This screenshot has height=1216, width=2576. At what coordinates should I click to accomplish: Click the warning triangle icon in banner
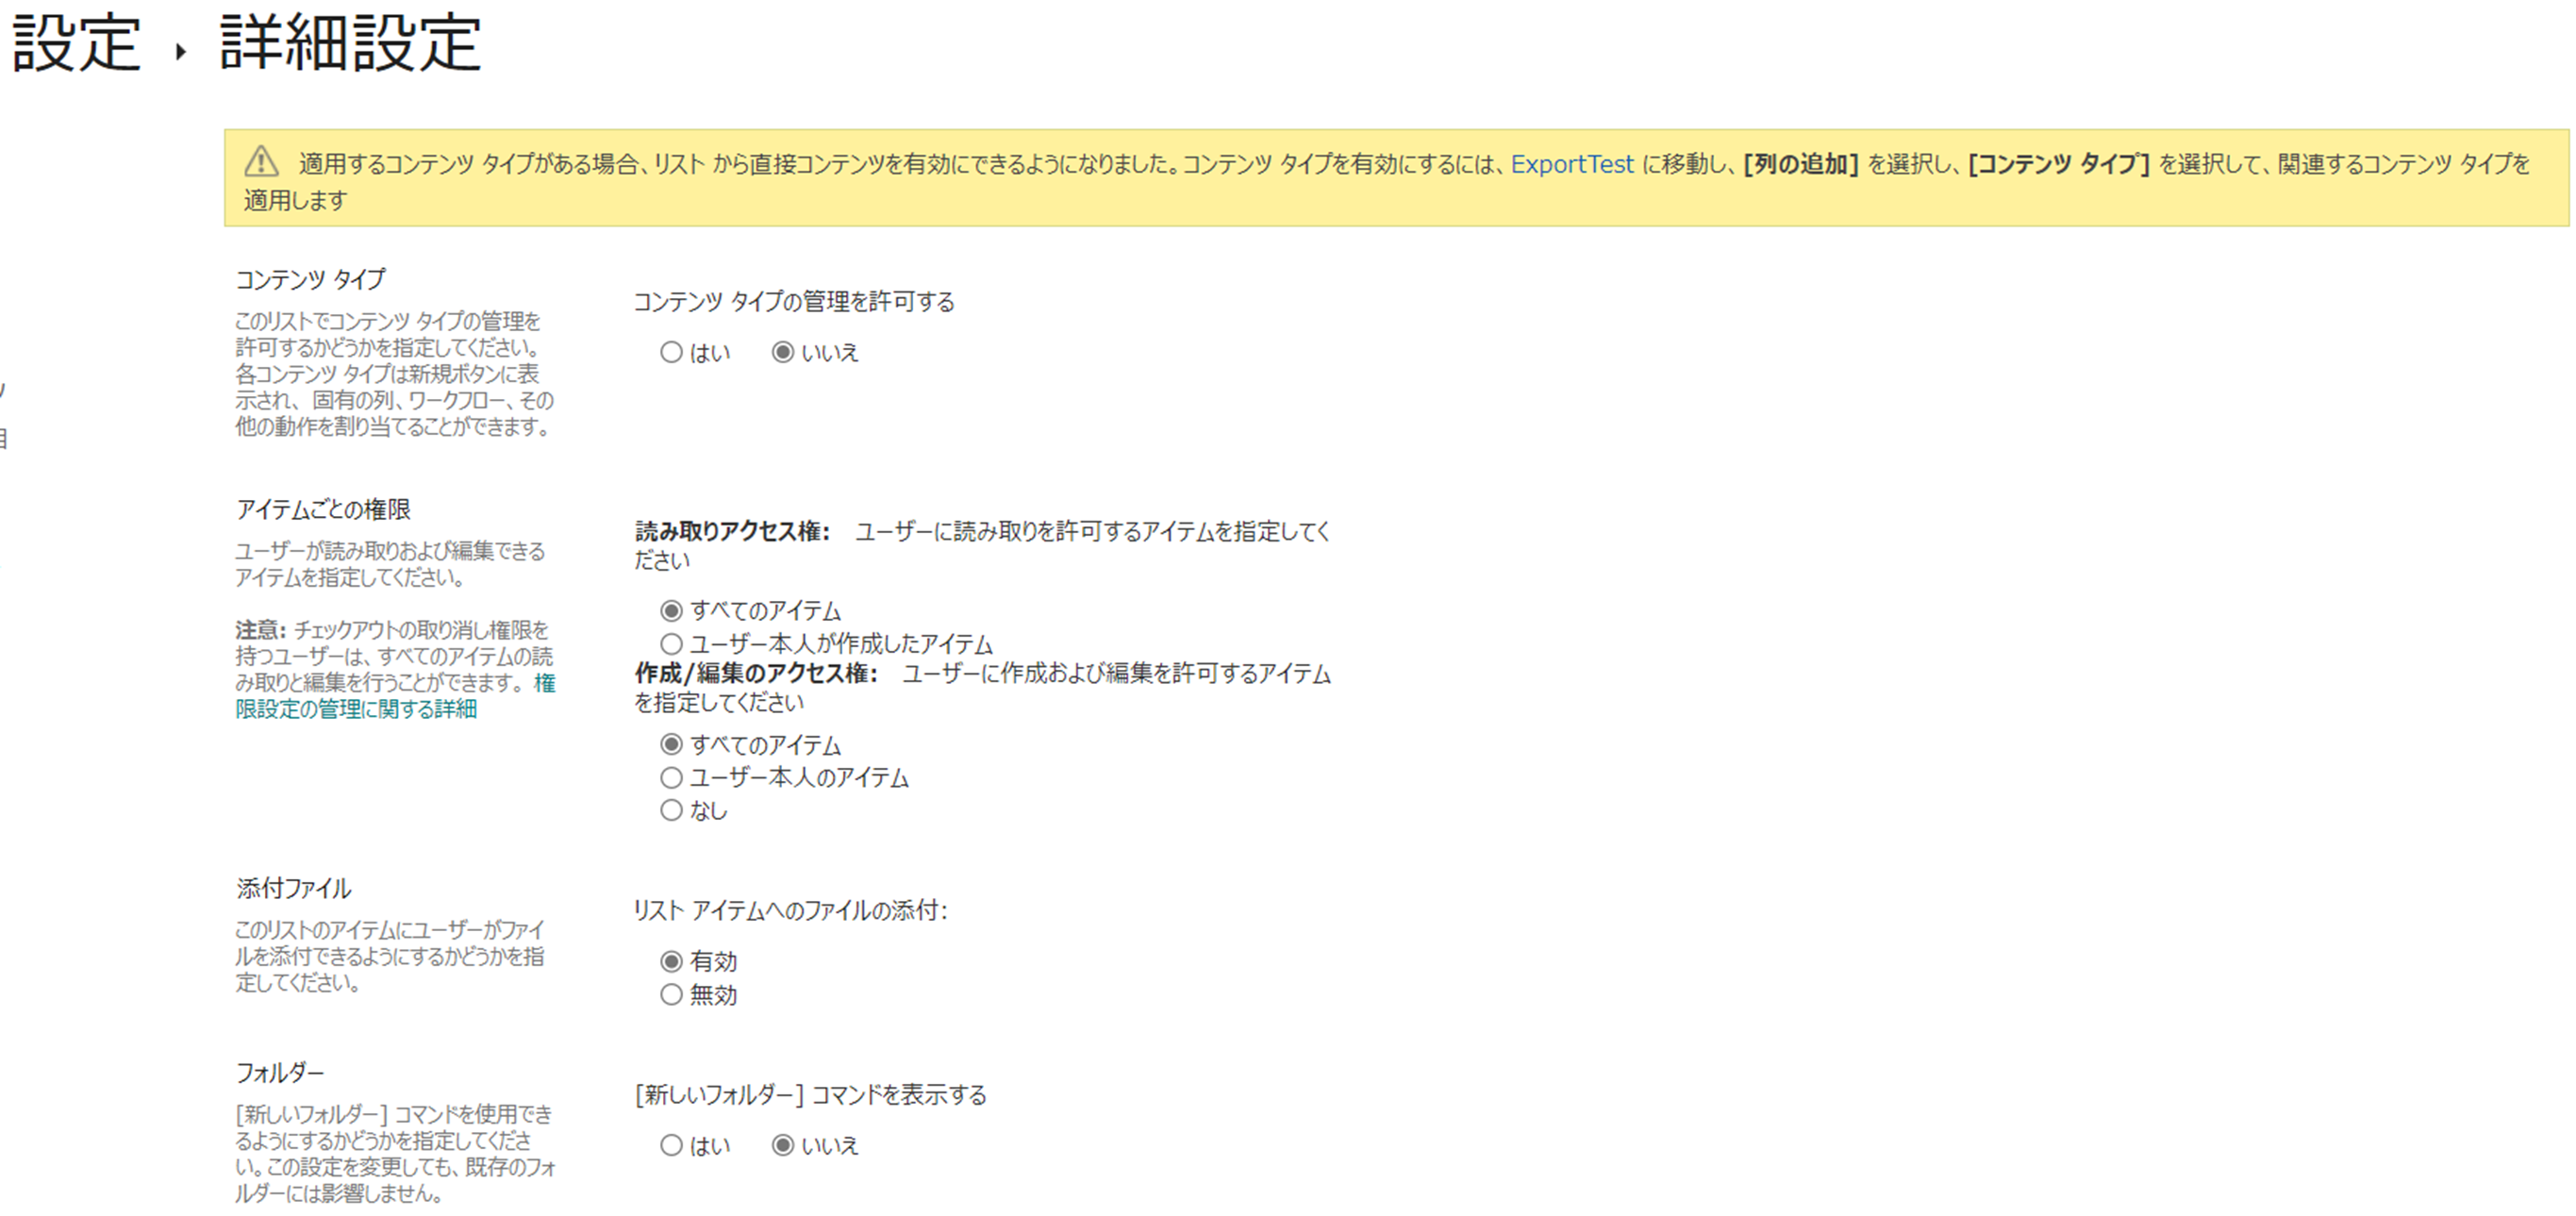(x=262, y=162)
